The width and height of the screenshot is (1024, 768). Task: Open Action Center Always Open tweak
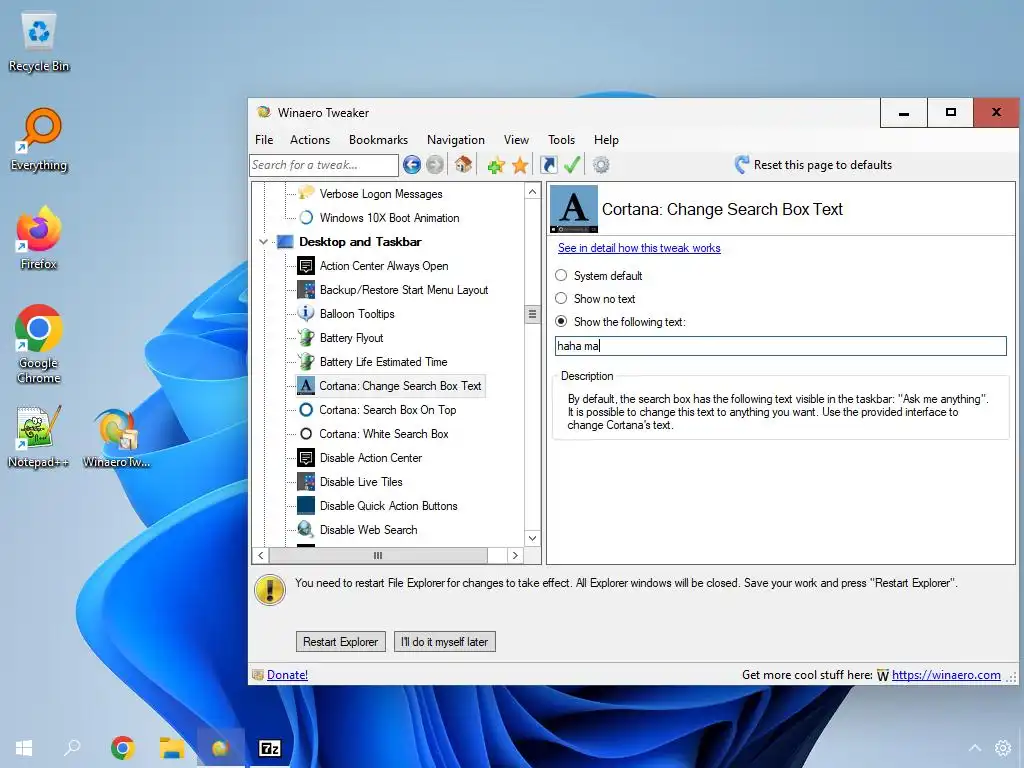[x=383, y=266]
